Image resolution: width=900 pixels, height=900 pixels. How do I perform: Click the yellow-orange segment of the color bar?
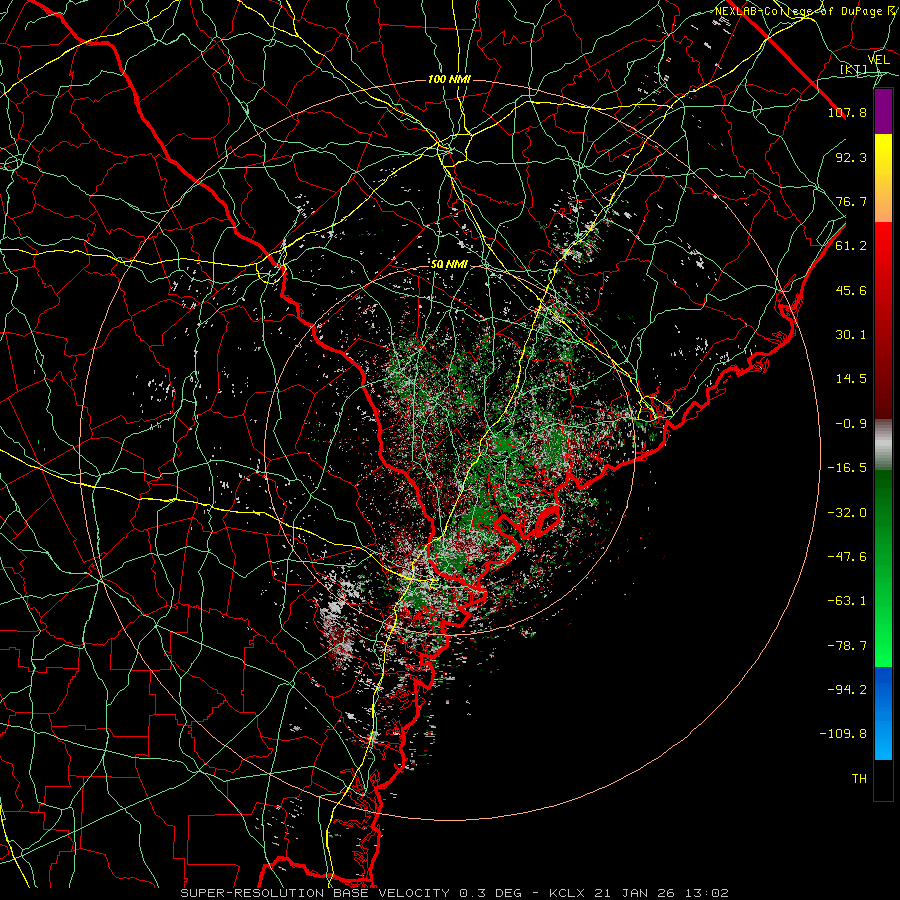883,178
